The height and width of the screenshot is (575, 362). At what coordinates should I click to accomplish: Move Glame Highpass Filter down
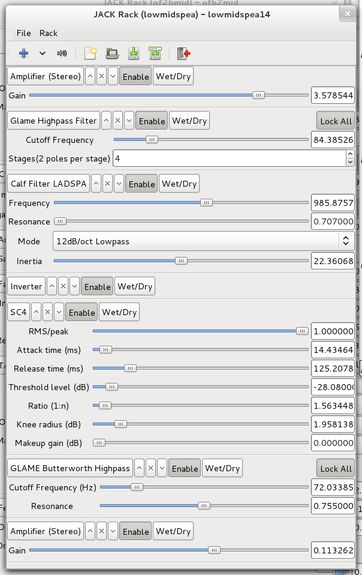point(129,121)
